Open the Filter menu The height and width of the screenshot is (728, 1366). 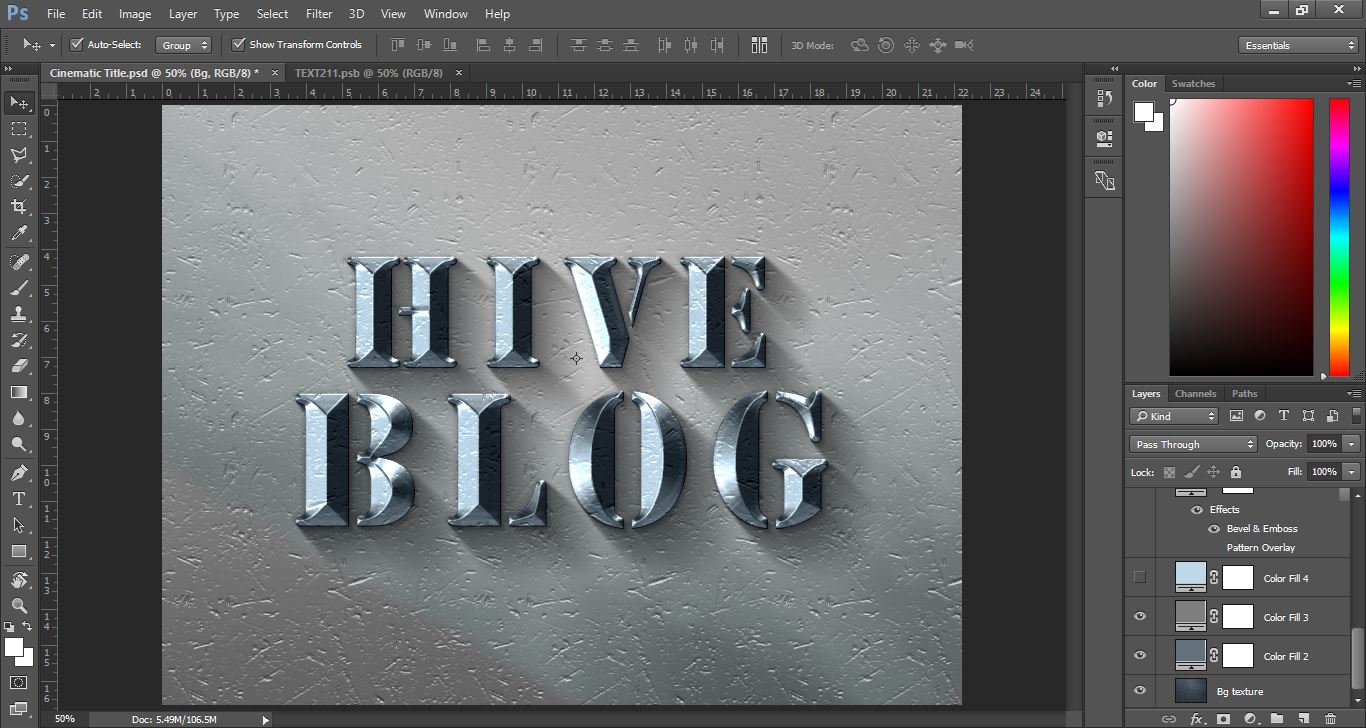[x=319, y=14]
